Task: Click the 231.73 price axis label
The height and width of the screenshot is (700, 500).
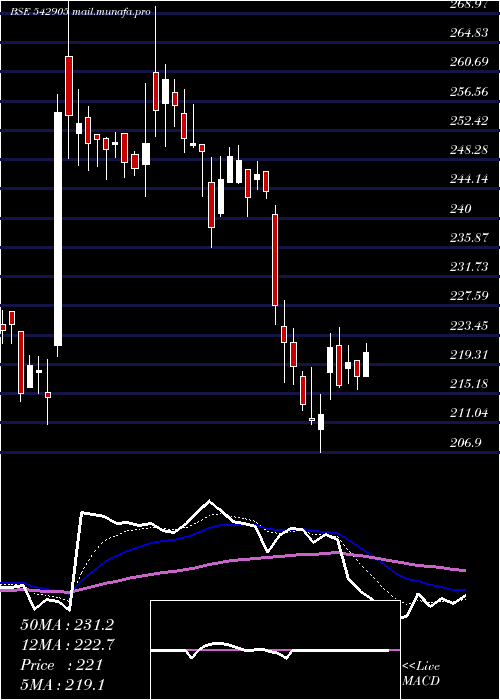Action: pos(468,267)
